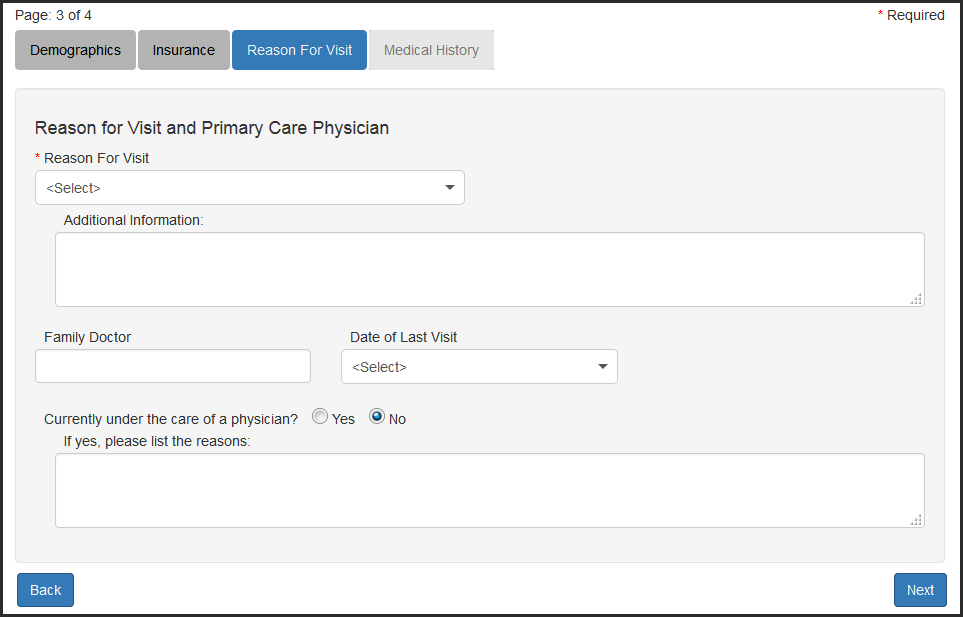Switch to the Demographics tab
The height and width of the screenshot is (617, 963).
tap(75, 50)
